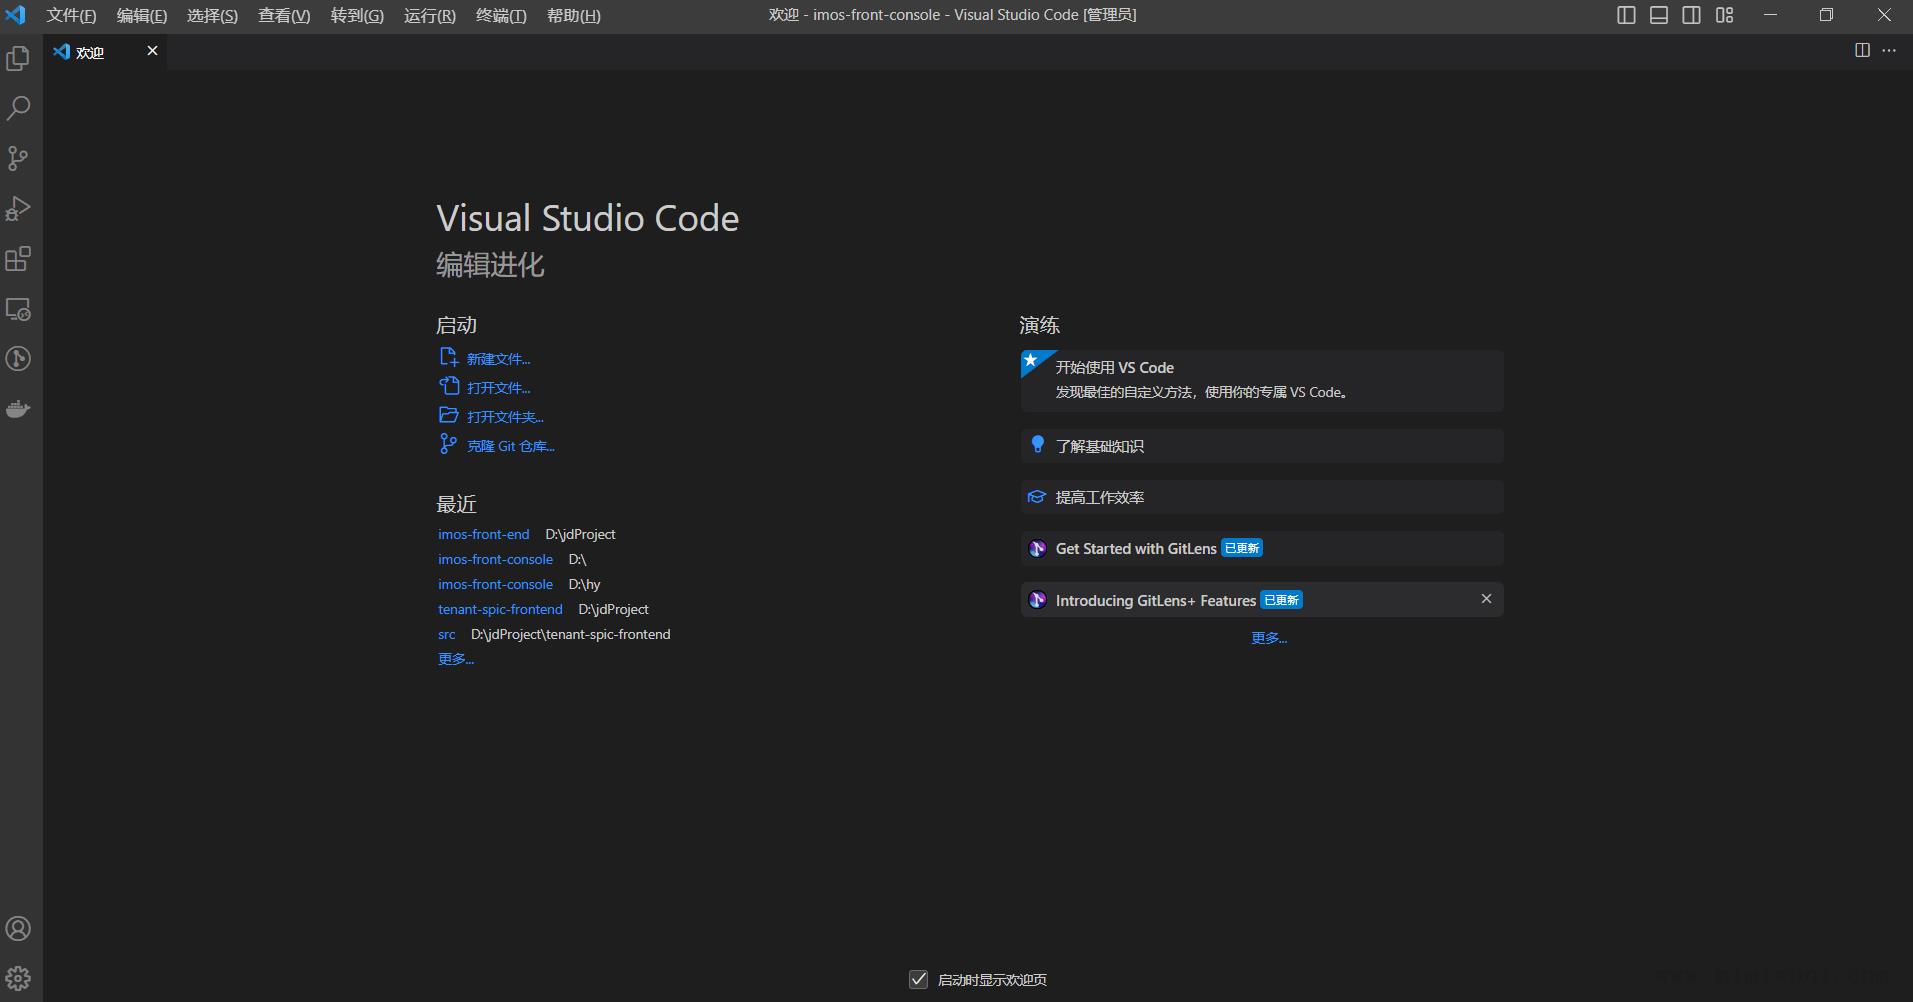Image resolution: width=1913 pixels, height=1002 pixels.
Task: Click the new file icon beside 新建文件
Action: (x=449, y=357)
